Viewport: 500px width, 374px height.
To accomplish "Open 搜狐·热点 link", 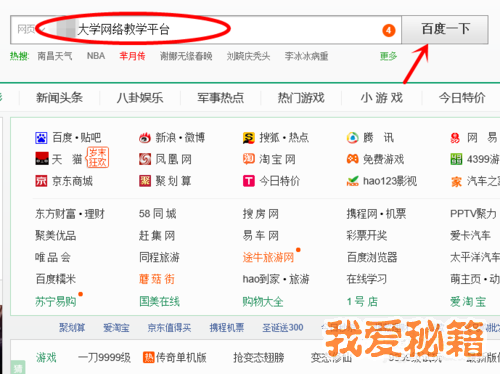I will (284, 138).
